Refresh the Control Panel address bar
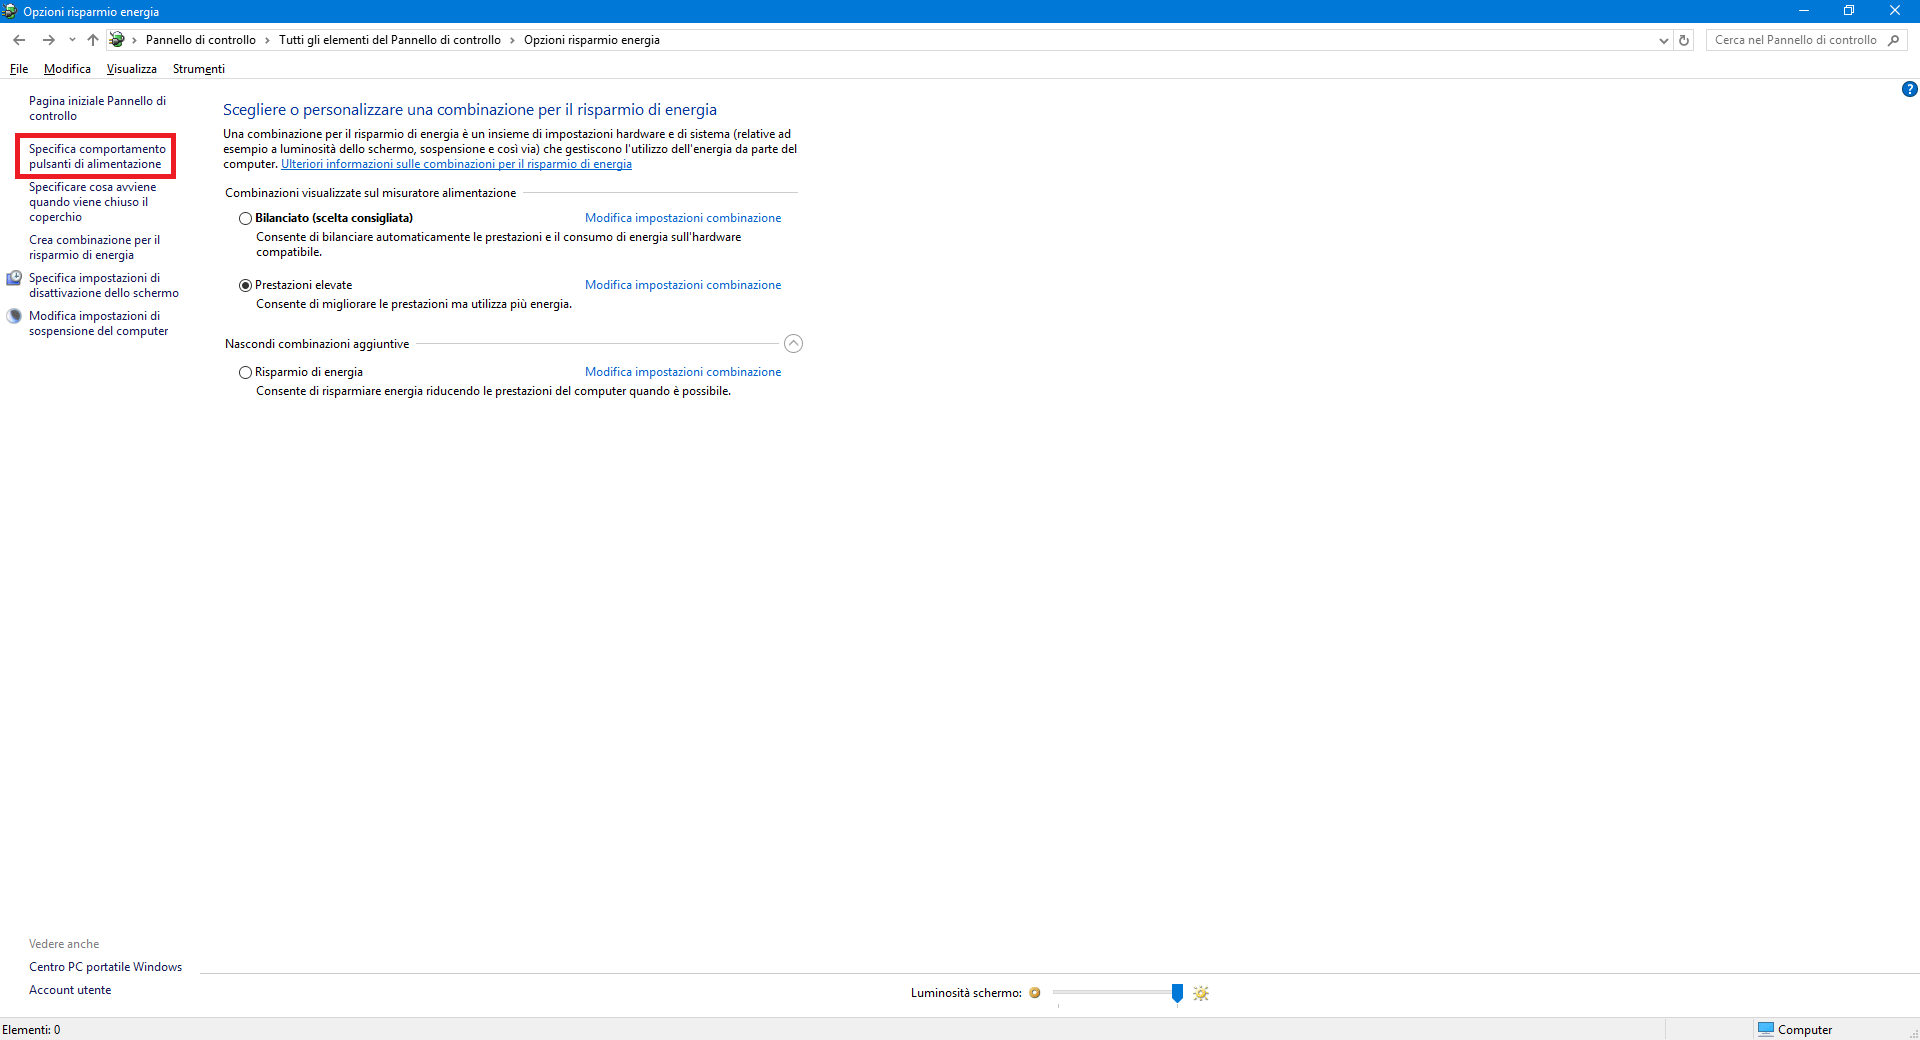Viewport: 1920px width, 1040px height. pyautogui.click(x=1684, y=40)
